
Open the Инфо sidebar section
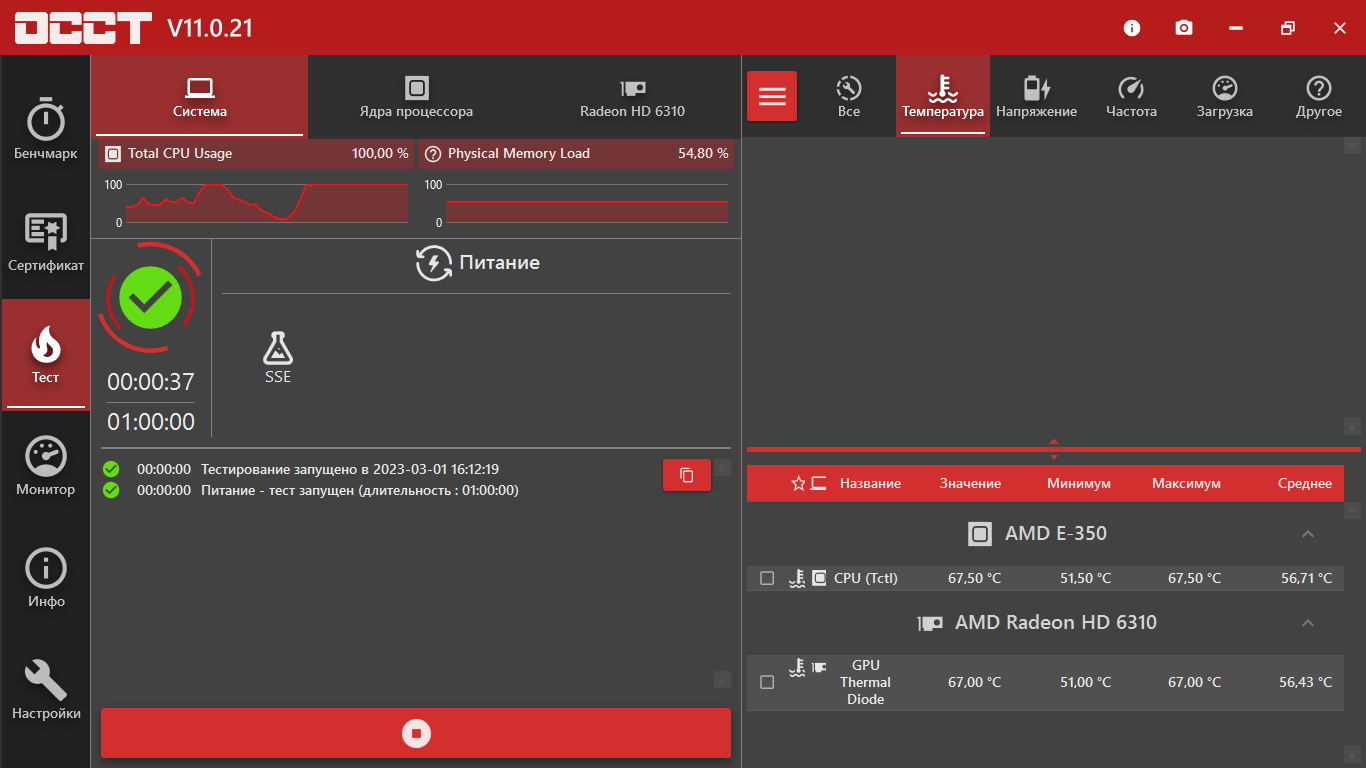coord(45,578)
